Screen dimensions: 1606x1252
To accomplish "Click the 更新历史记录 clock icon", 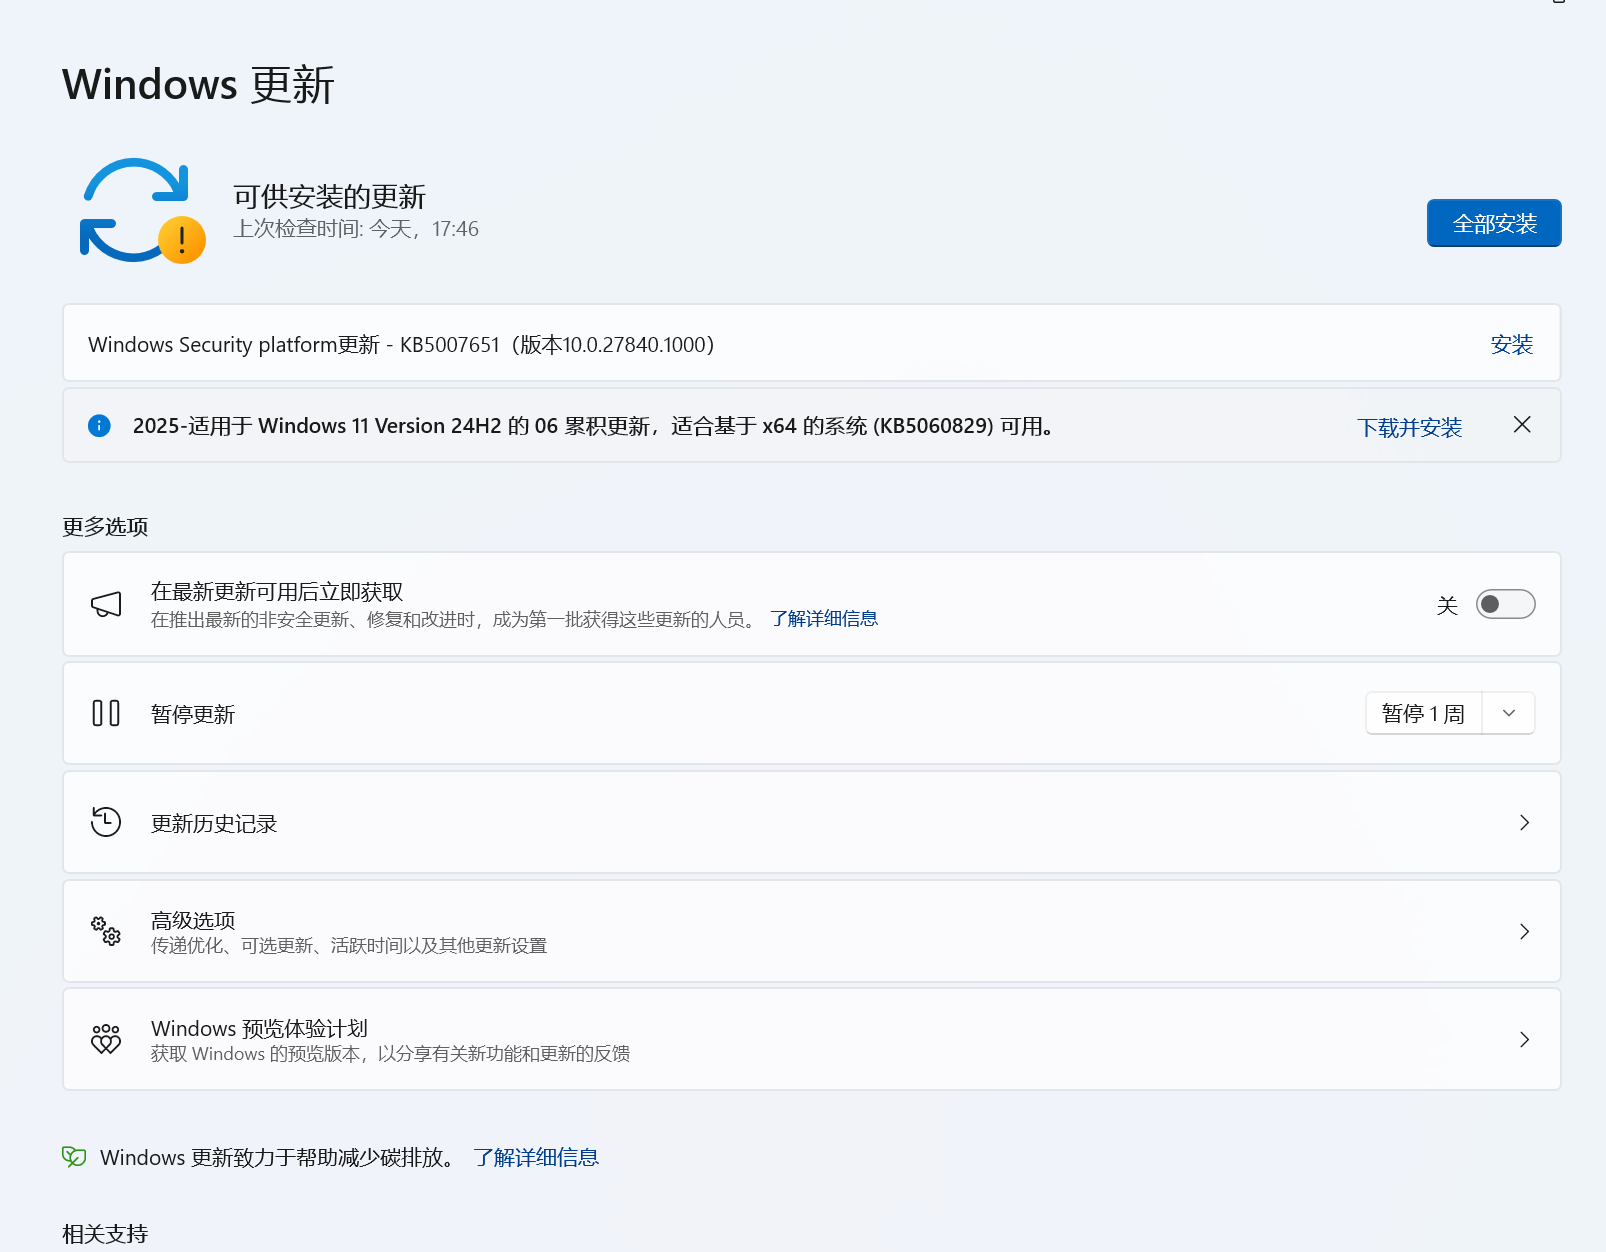I will 106,822.
